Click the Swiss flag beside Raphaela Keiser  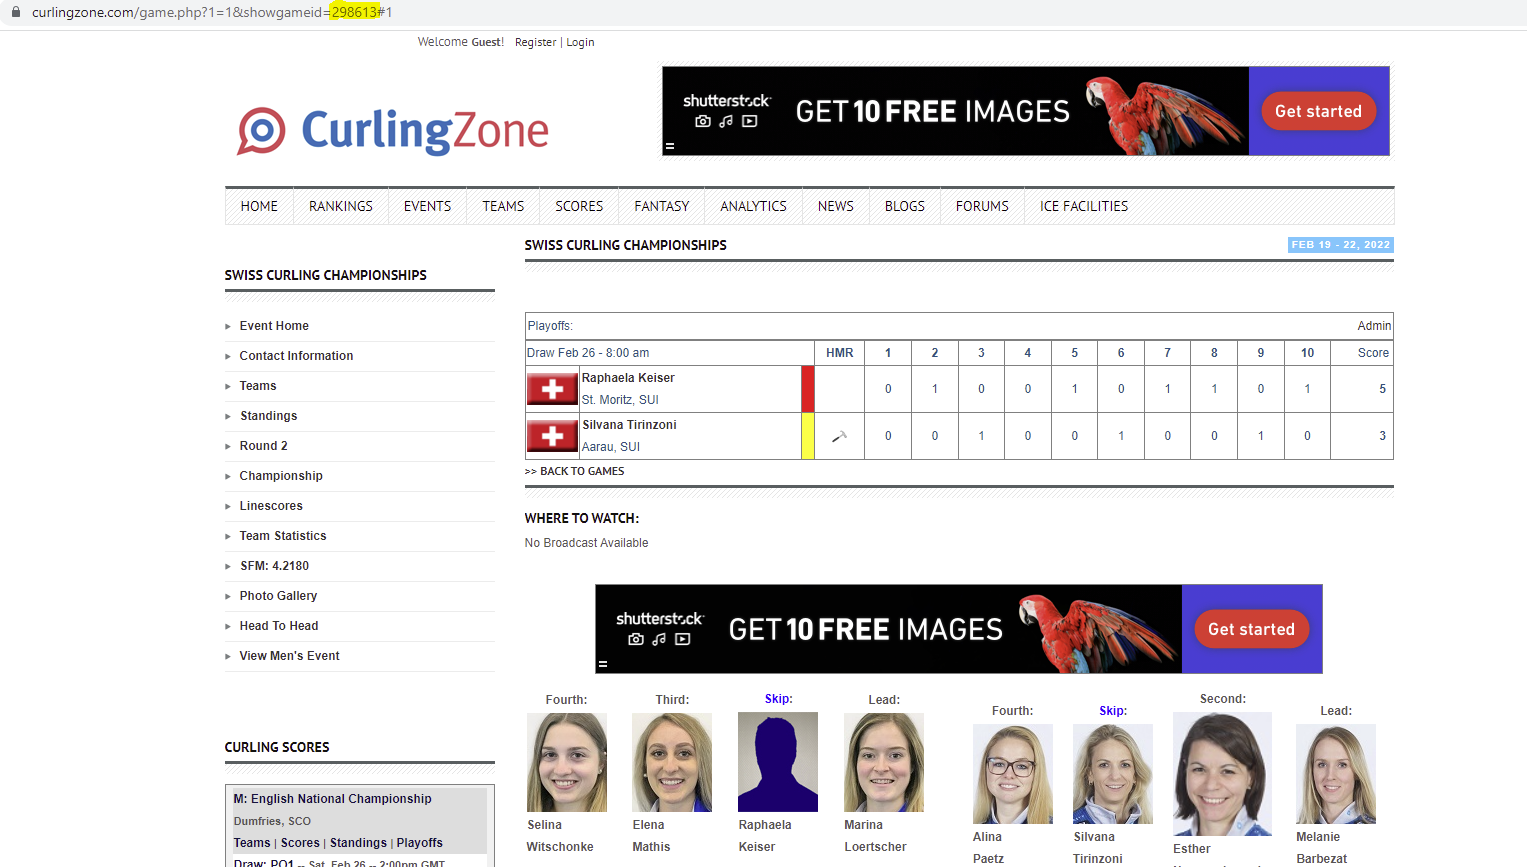pos(552,389)
